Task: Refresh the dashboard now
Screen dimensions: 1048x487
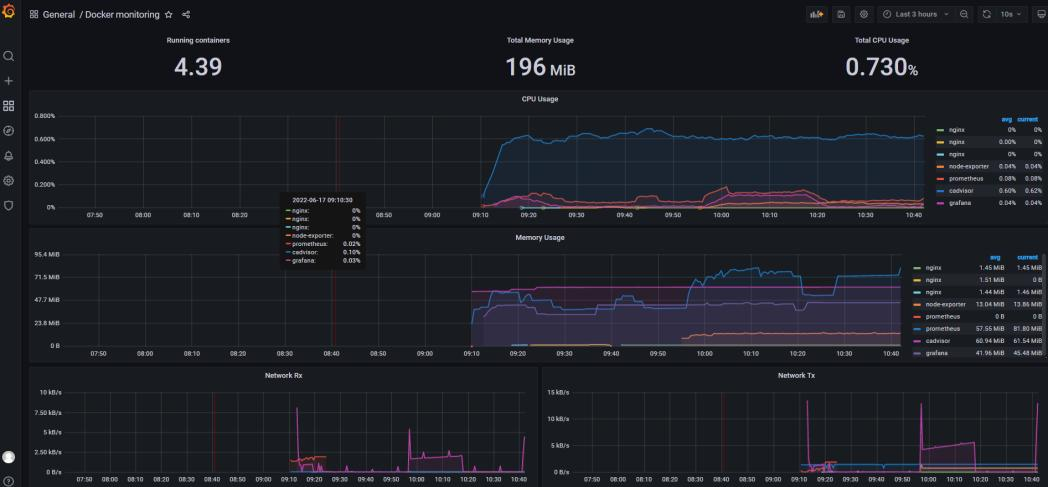Action: click(987, 14)
